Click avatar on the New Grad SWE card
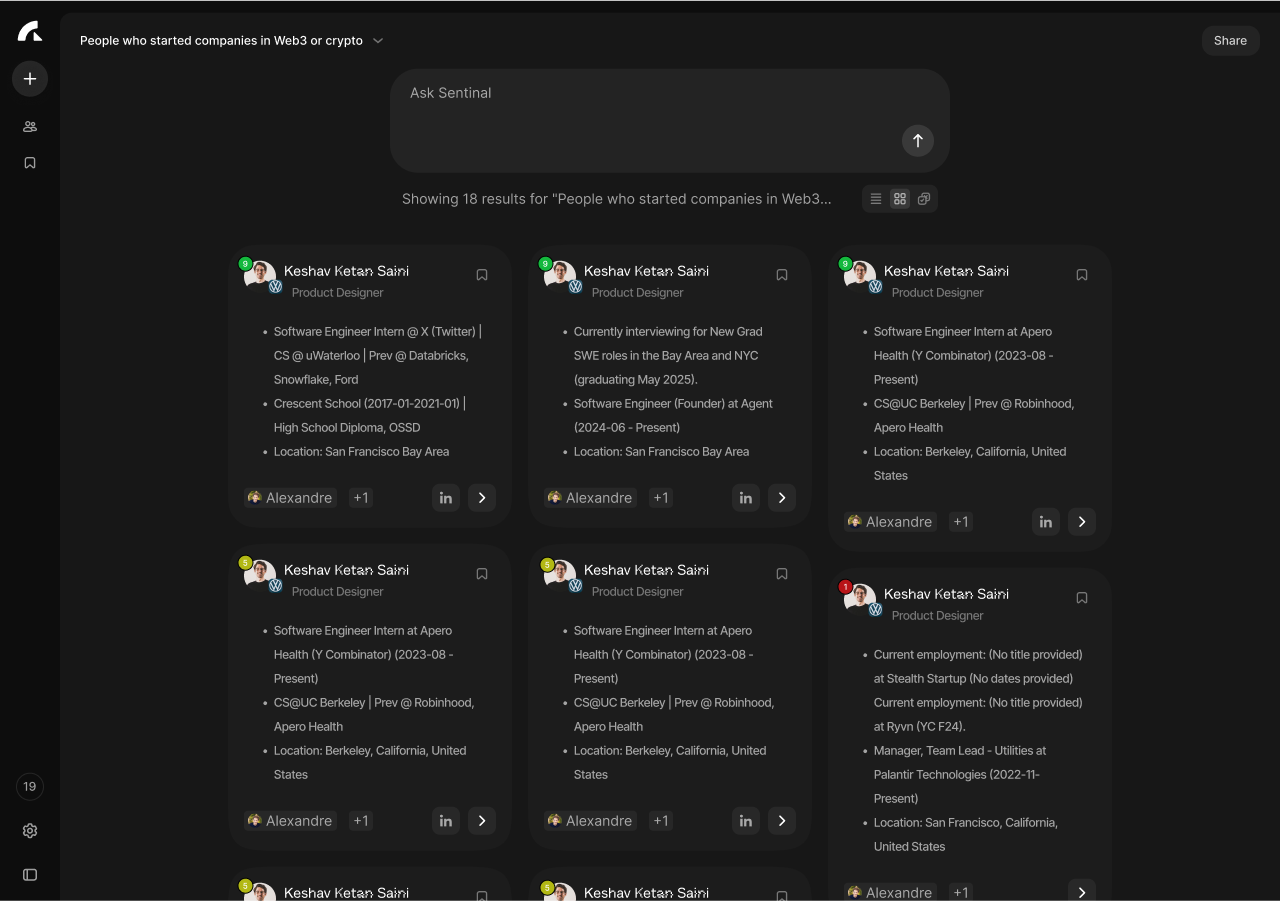This screenshot has width=1280, height=901. pos(560,276)
